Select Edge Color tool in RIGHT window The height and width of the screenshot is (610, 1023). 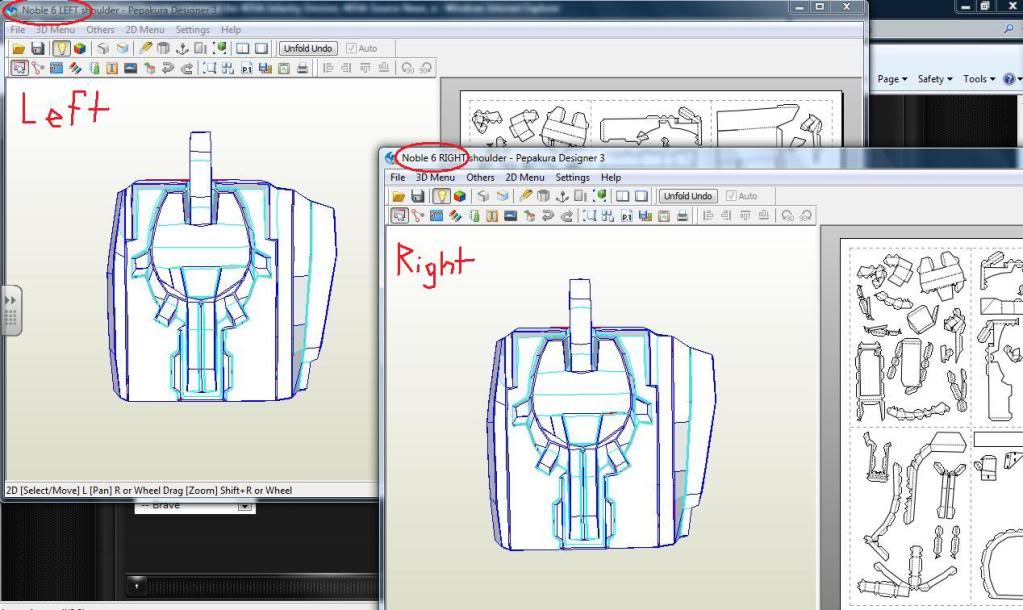pyautogui.click(x=455, y=215)
